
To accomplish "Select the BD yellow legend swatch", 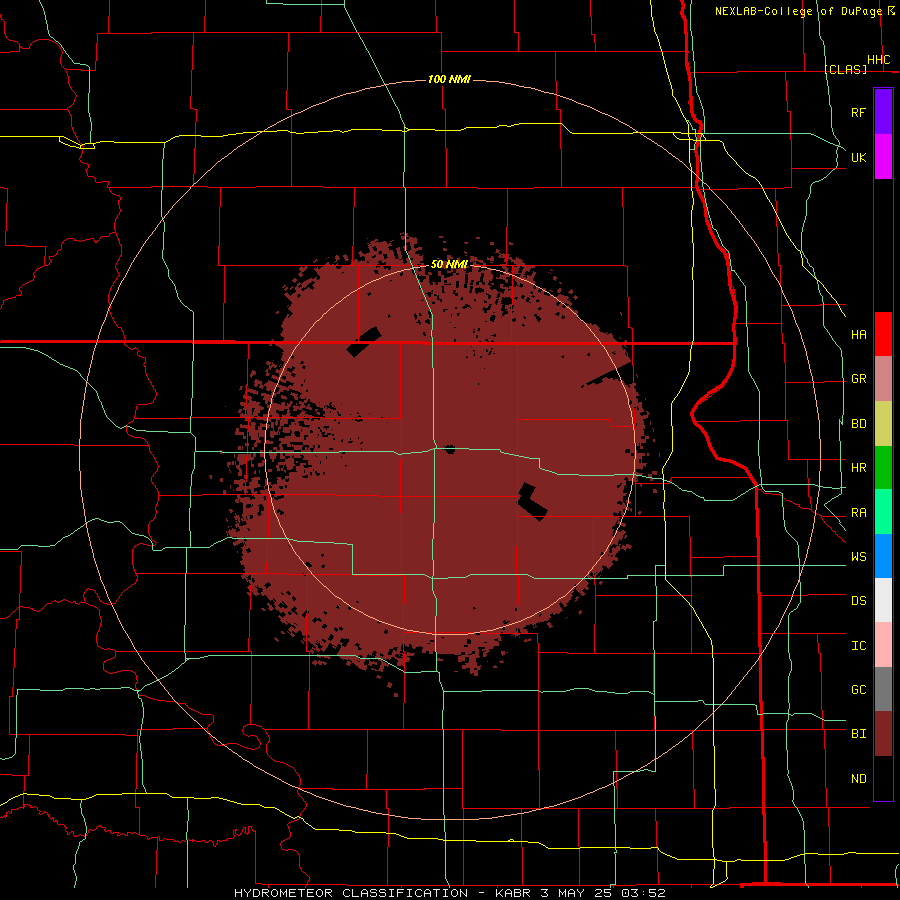I will (x=883, y=423).
